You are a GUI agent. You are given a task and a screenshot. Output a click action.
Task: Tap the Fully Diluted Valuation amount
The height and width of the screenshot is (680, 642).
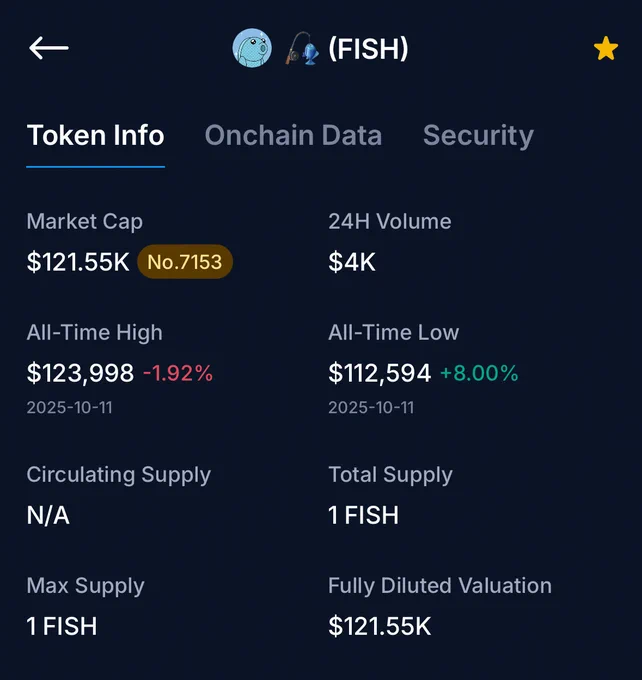click(380, 626)
